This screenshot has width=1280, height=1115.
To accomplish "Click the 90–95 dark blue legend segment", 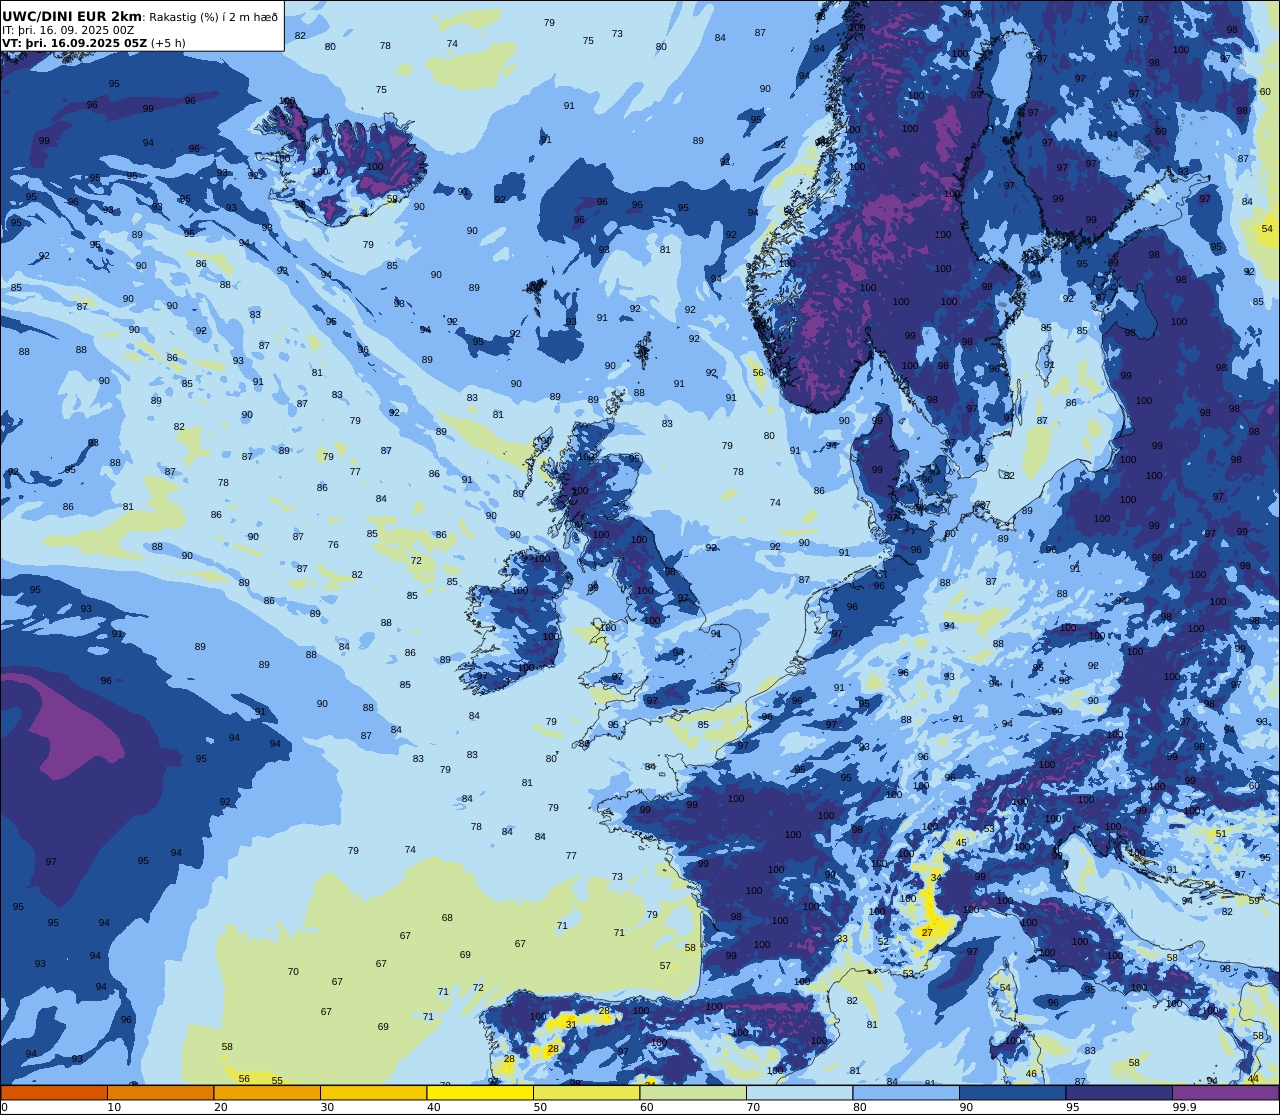I will (1012, 1093).
